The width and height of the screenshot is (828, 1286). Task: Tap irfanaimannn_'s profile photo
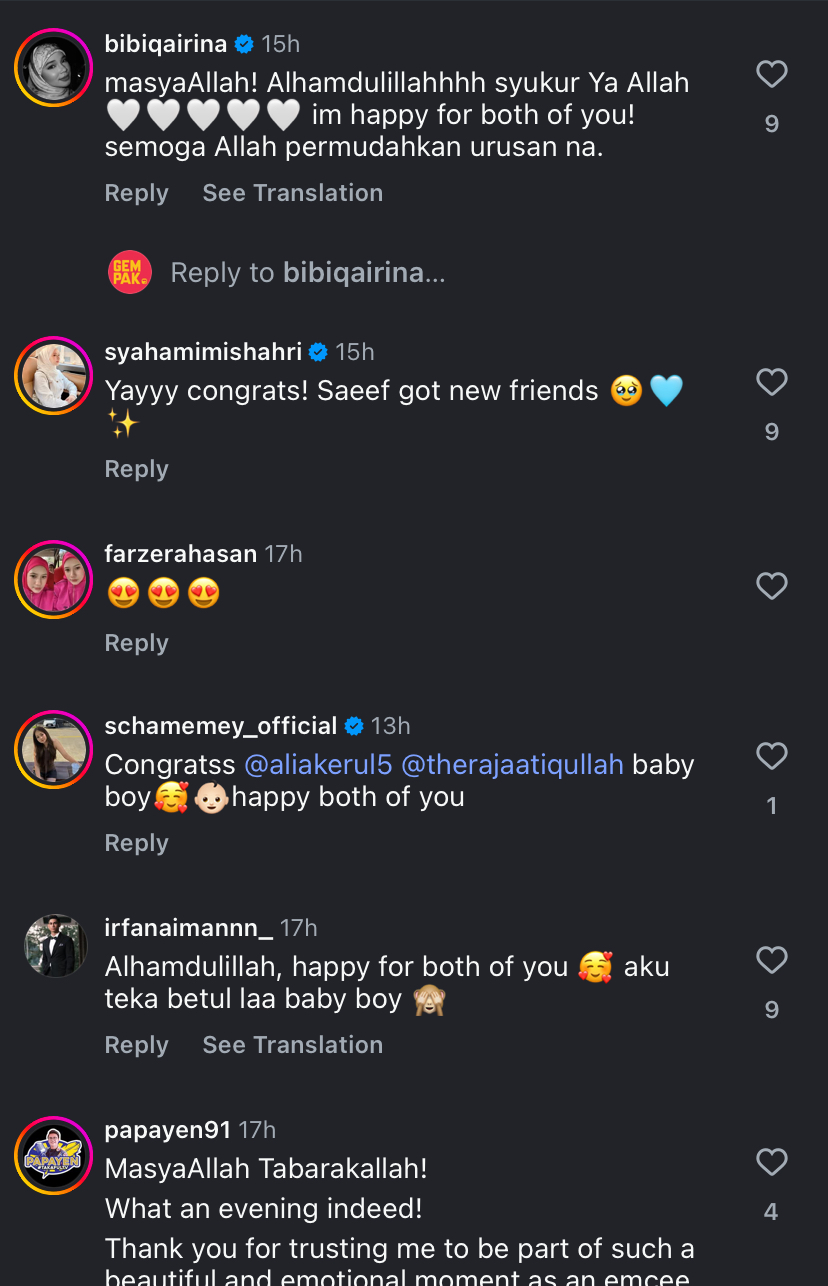(x=54, y=946)
